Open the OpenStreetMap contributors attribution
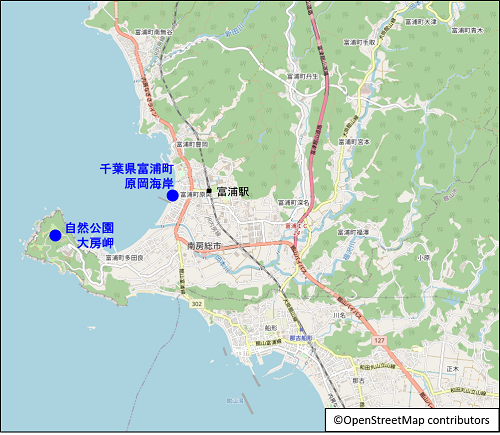 (412, 420)
